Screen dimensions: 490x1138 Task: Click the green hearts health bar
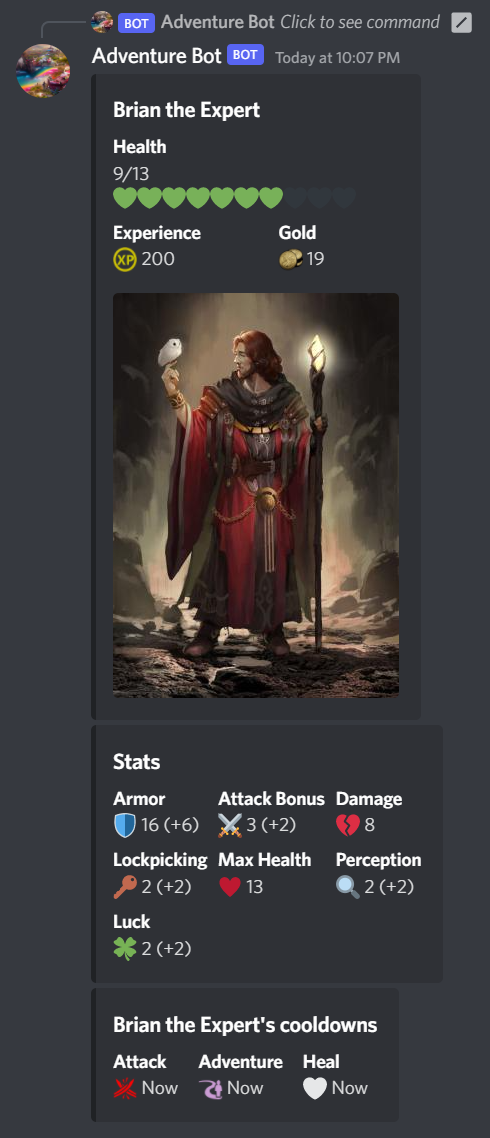coord(234,197)
